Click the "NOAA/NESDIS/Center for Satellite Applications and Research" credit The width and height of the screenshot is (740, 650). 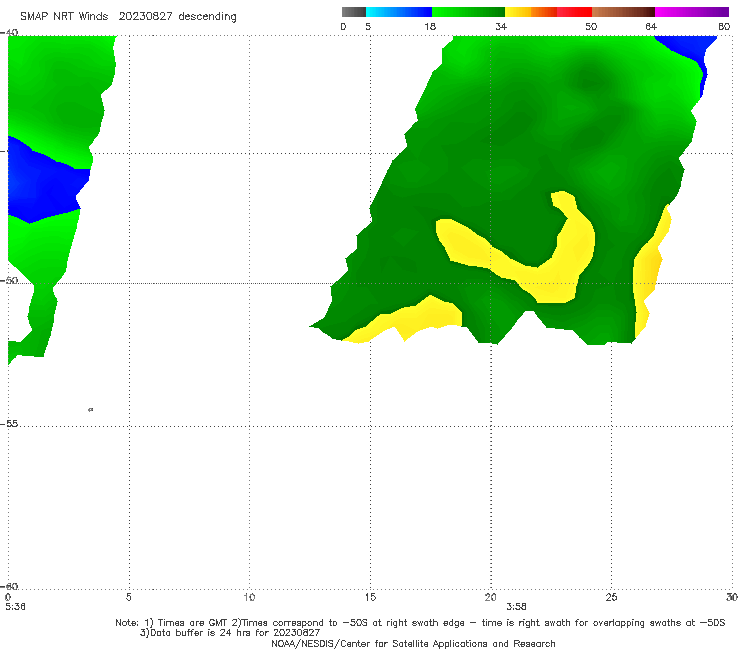pyautogui.click(x=413, y=643)
